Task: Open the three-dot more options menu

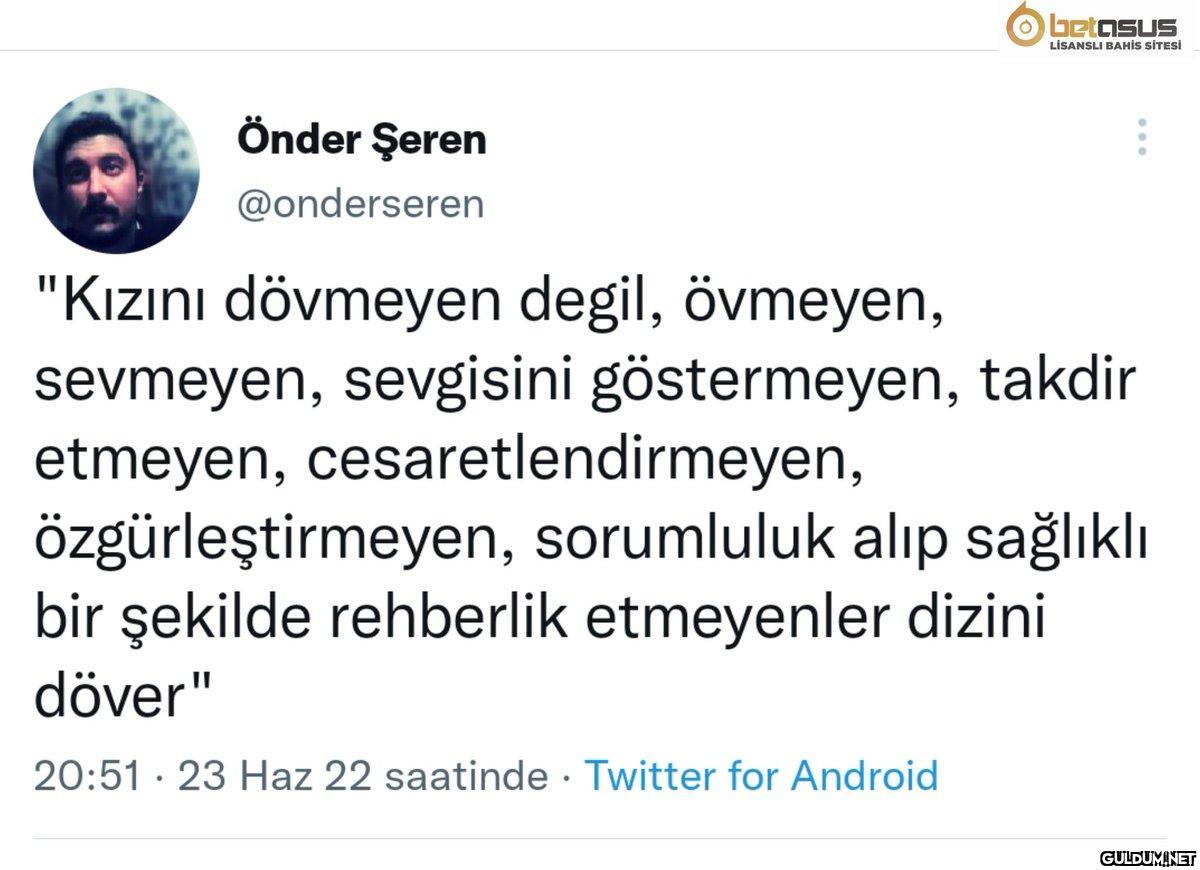Action: tap(1142, 138)
